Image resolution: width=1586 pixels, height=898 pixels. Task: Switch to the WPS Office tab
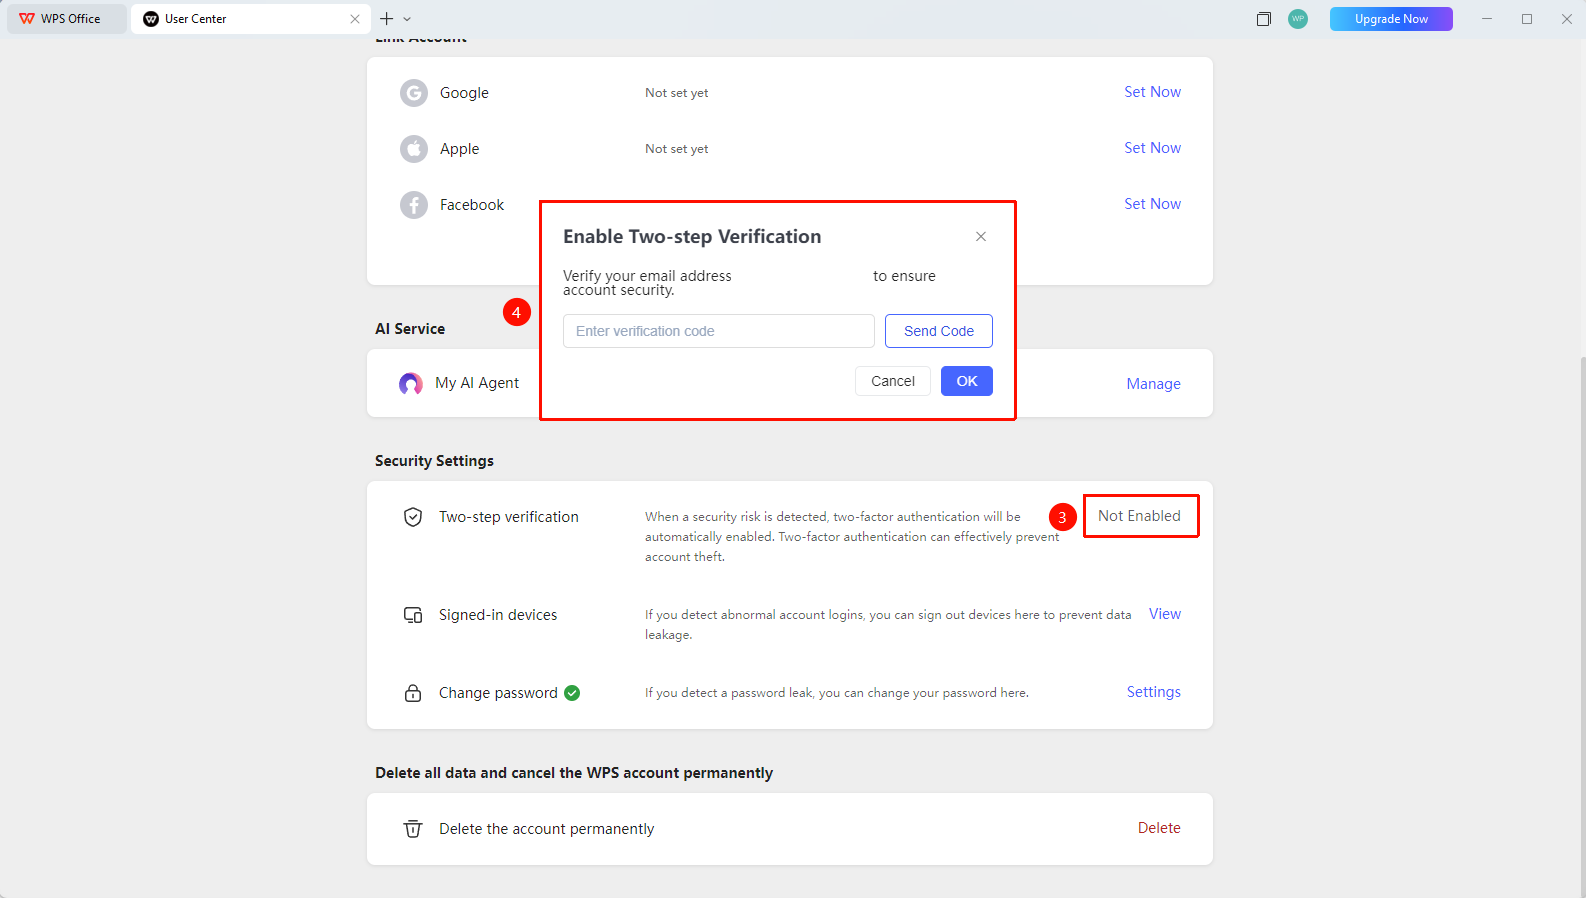pyautogui.click(x=67, y=19)
